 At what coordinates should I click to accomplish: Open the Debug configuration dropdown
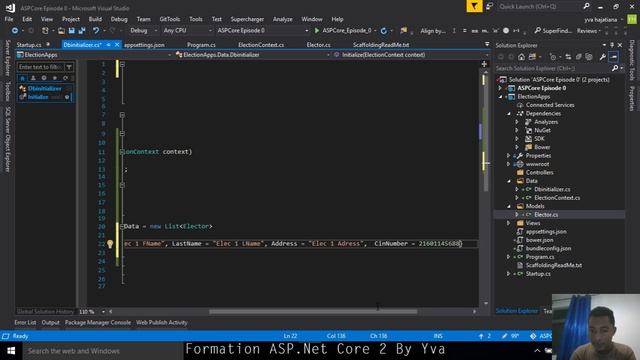pyautogui.click(x=143, y=31)
